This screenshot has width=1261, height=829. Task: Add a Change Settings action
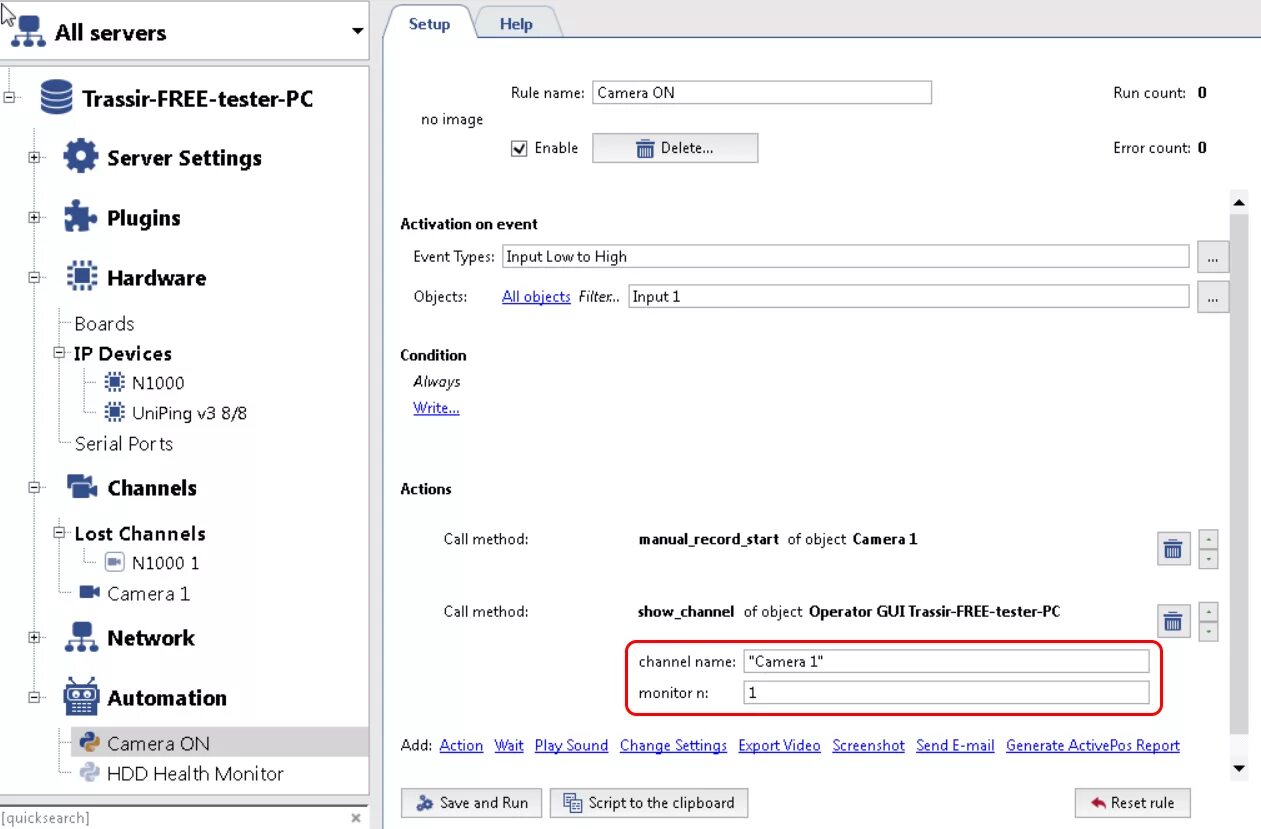pyautogui.click(x=673, y=745)
